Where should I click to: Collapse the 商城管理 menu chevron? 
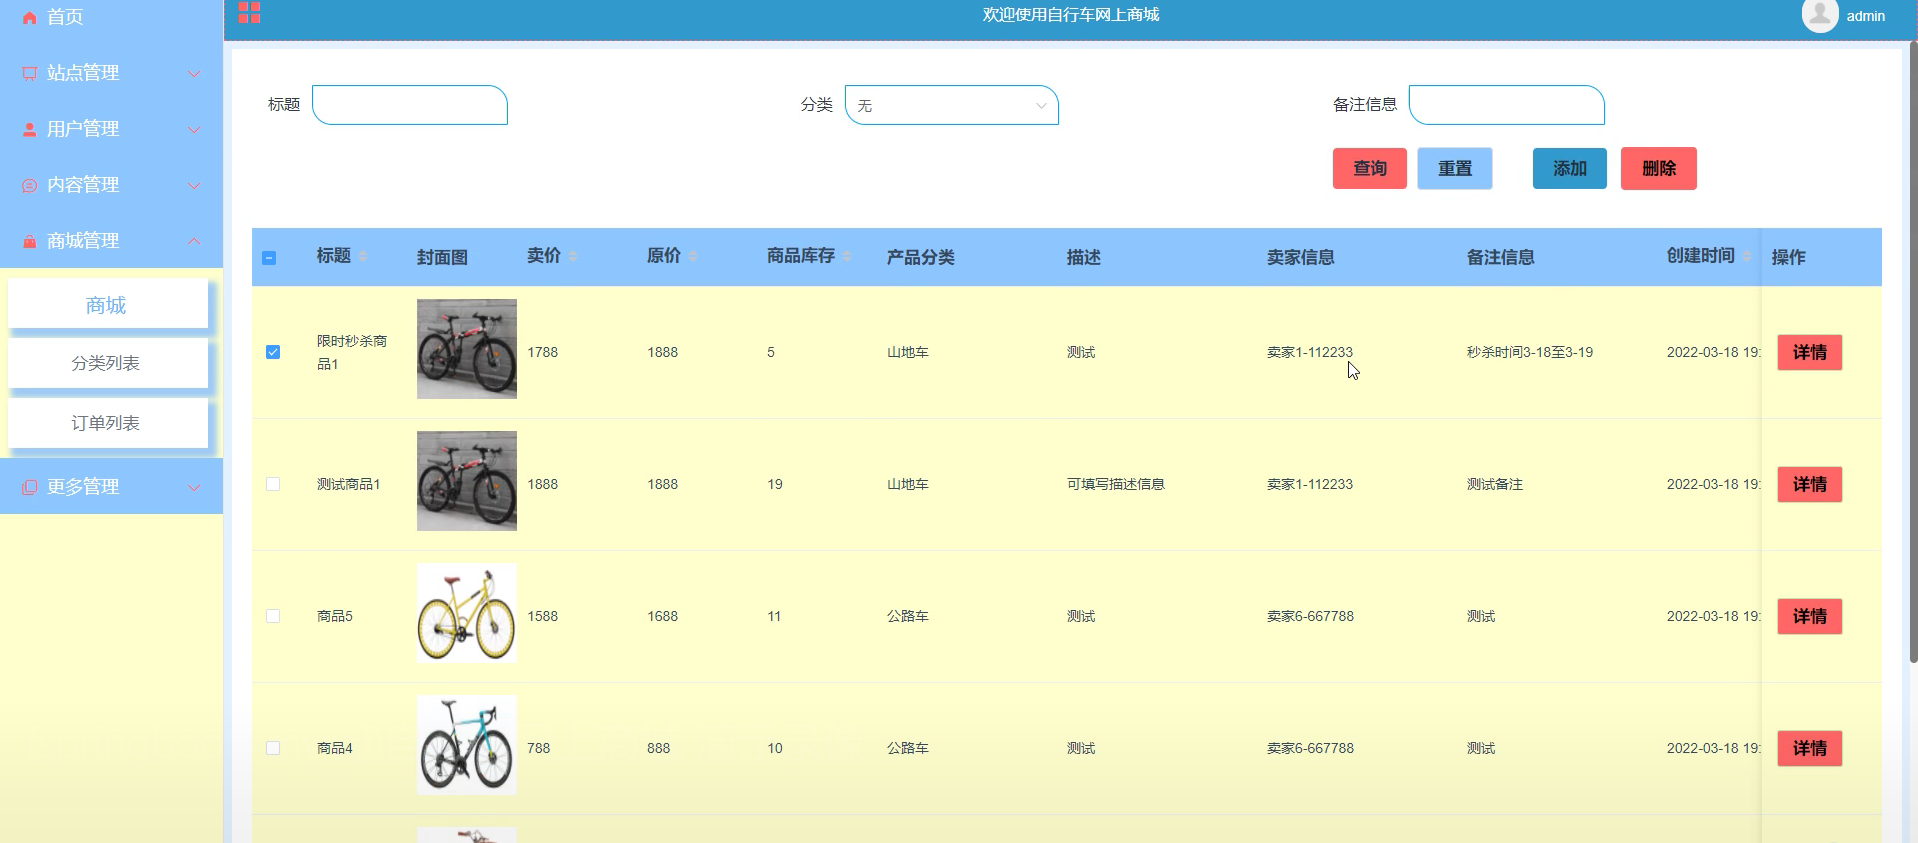click(194, 242)
